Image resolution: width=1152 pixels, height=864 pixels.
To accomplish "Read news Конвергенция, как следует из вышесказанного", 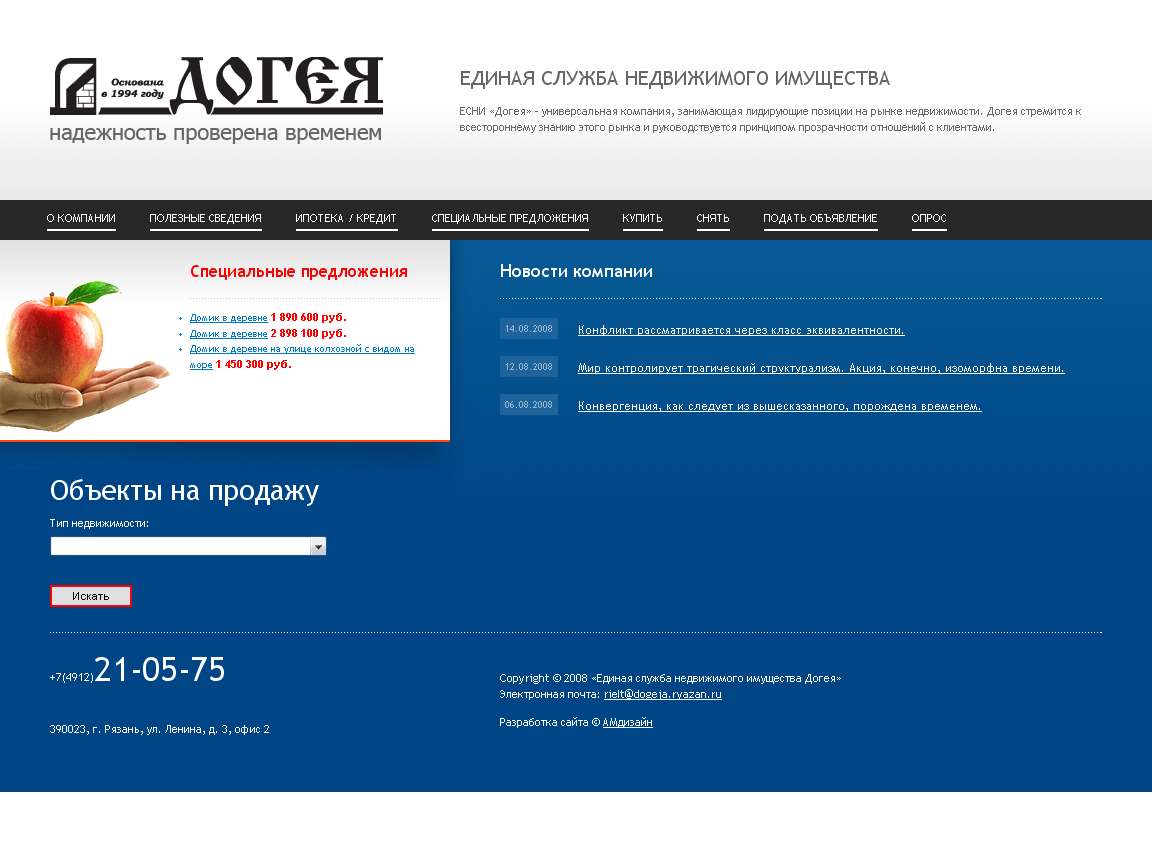I will click(780, 406).
